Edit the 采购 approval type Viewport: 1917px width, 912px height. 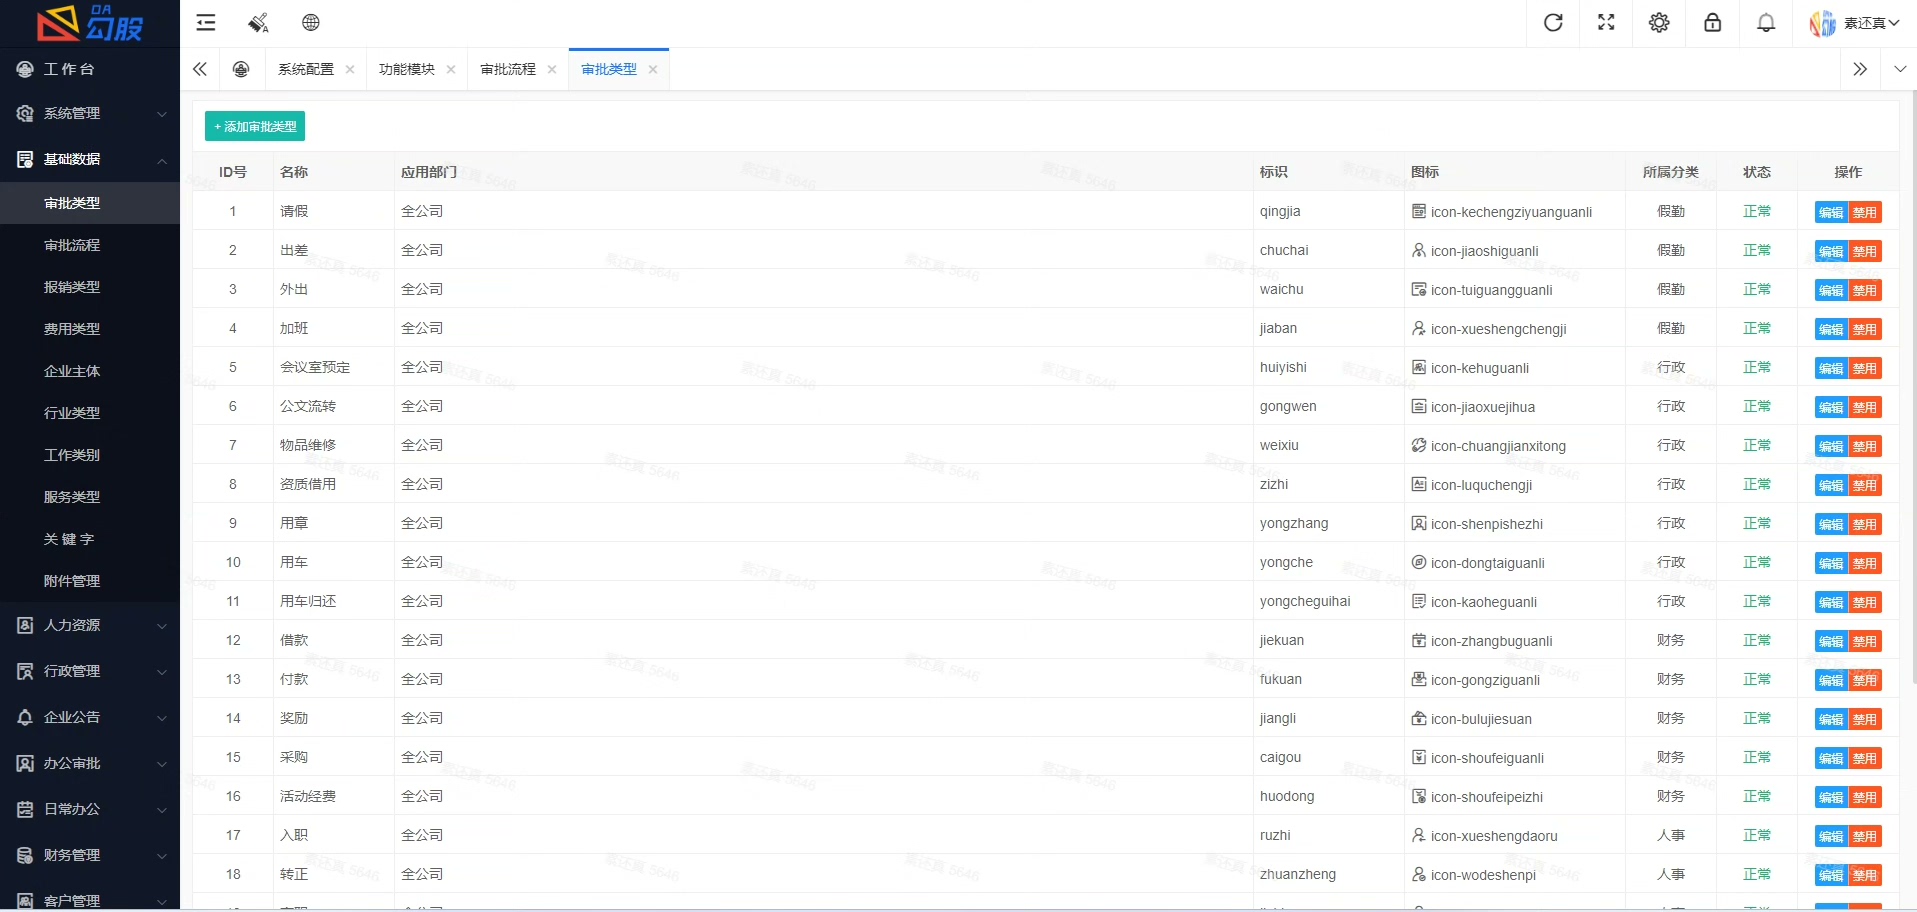tap(1831, 758)
